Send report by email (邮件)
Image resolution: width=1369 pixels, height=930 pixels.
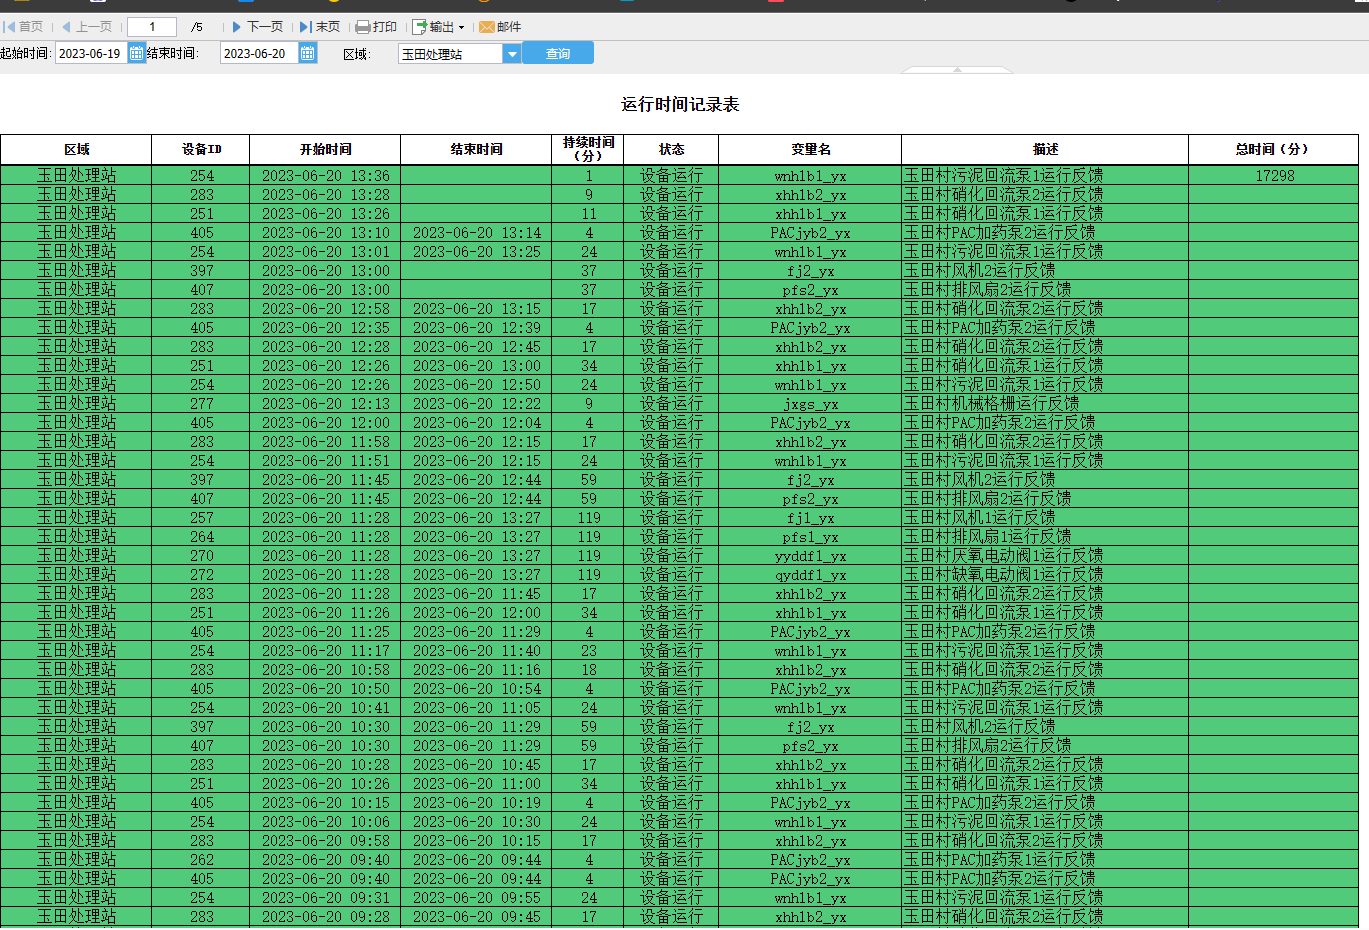tap(500, 27)
